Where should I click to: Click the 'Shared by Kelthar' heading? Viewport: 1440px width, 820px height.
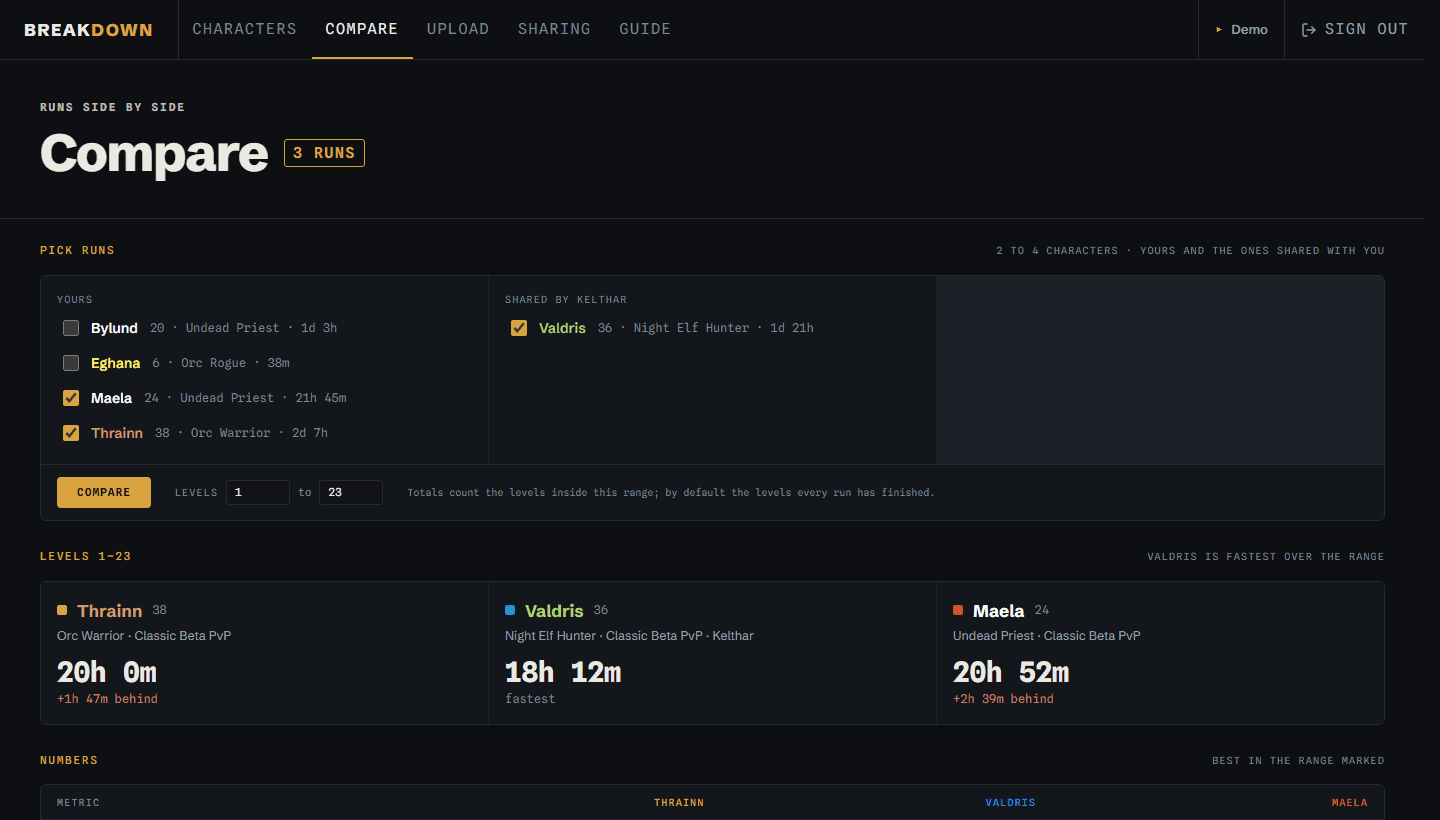(x=566, y=300)
